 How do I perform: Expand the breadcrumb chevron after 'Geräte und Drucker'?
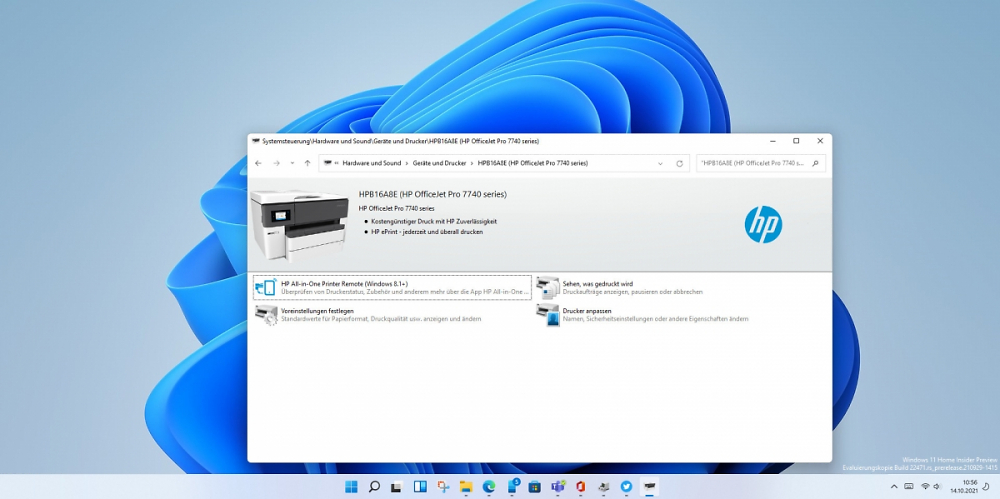pyautogui.click(x=472, y=163)
